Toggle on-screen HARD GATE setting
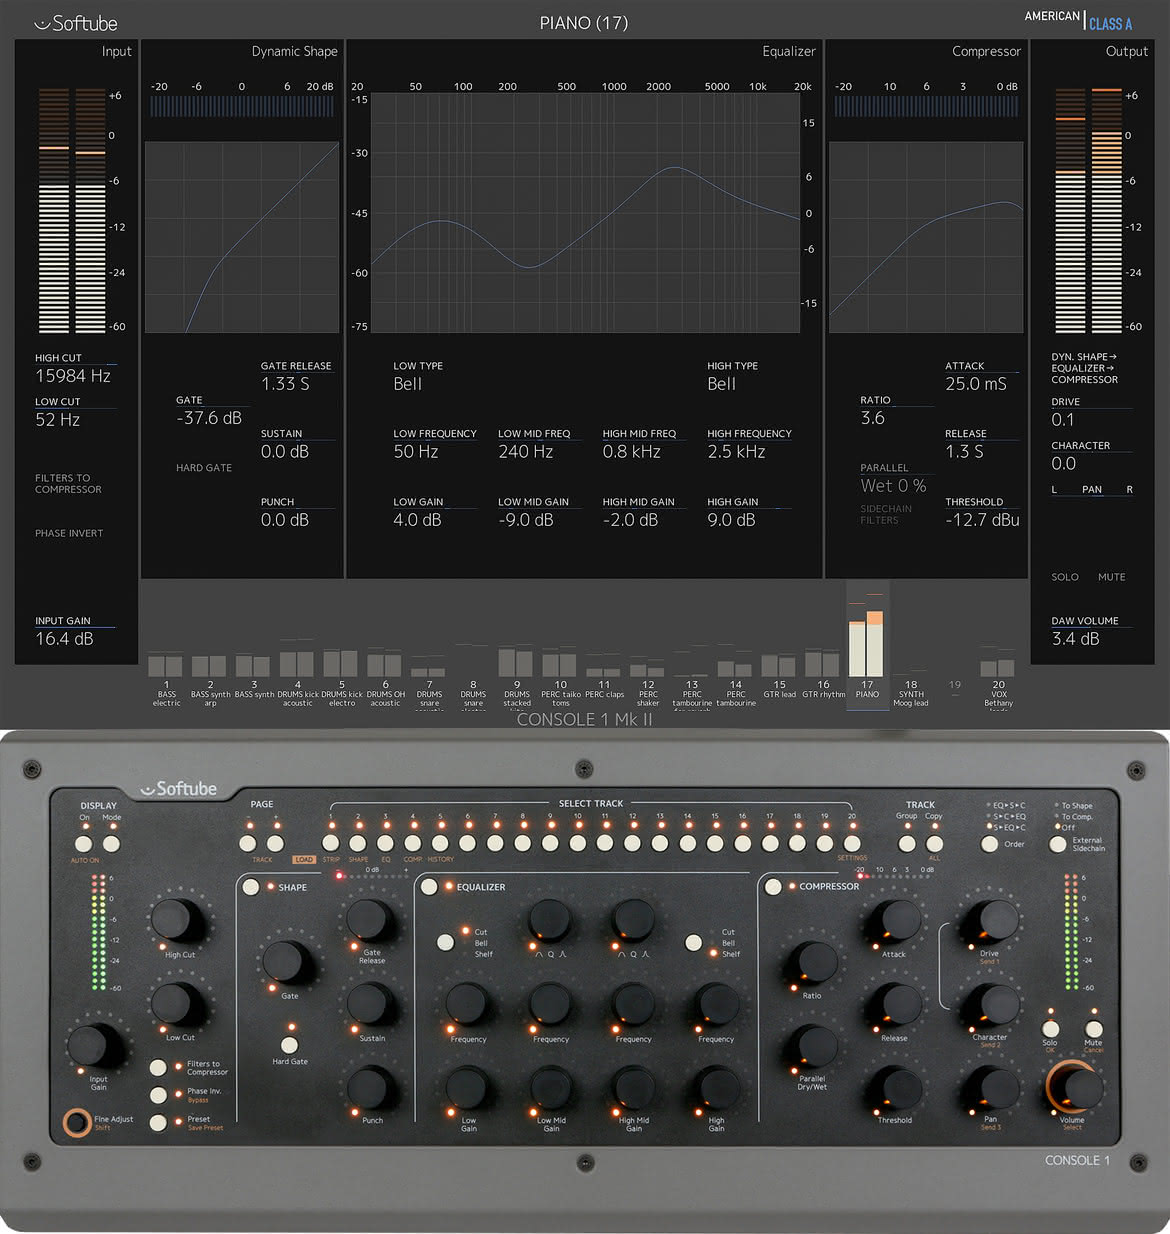The height and width of the screenshot is (1234, 1170). pyautogui.click(x=204, y=468)
